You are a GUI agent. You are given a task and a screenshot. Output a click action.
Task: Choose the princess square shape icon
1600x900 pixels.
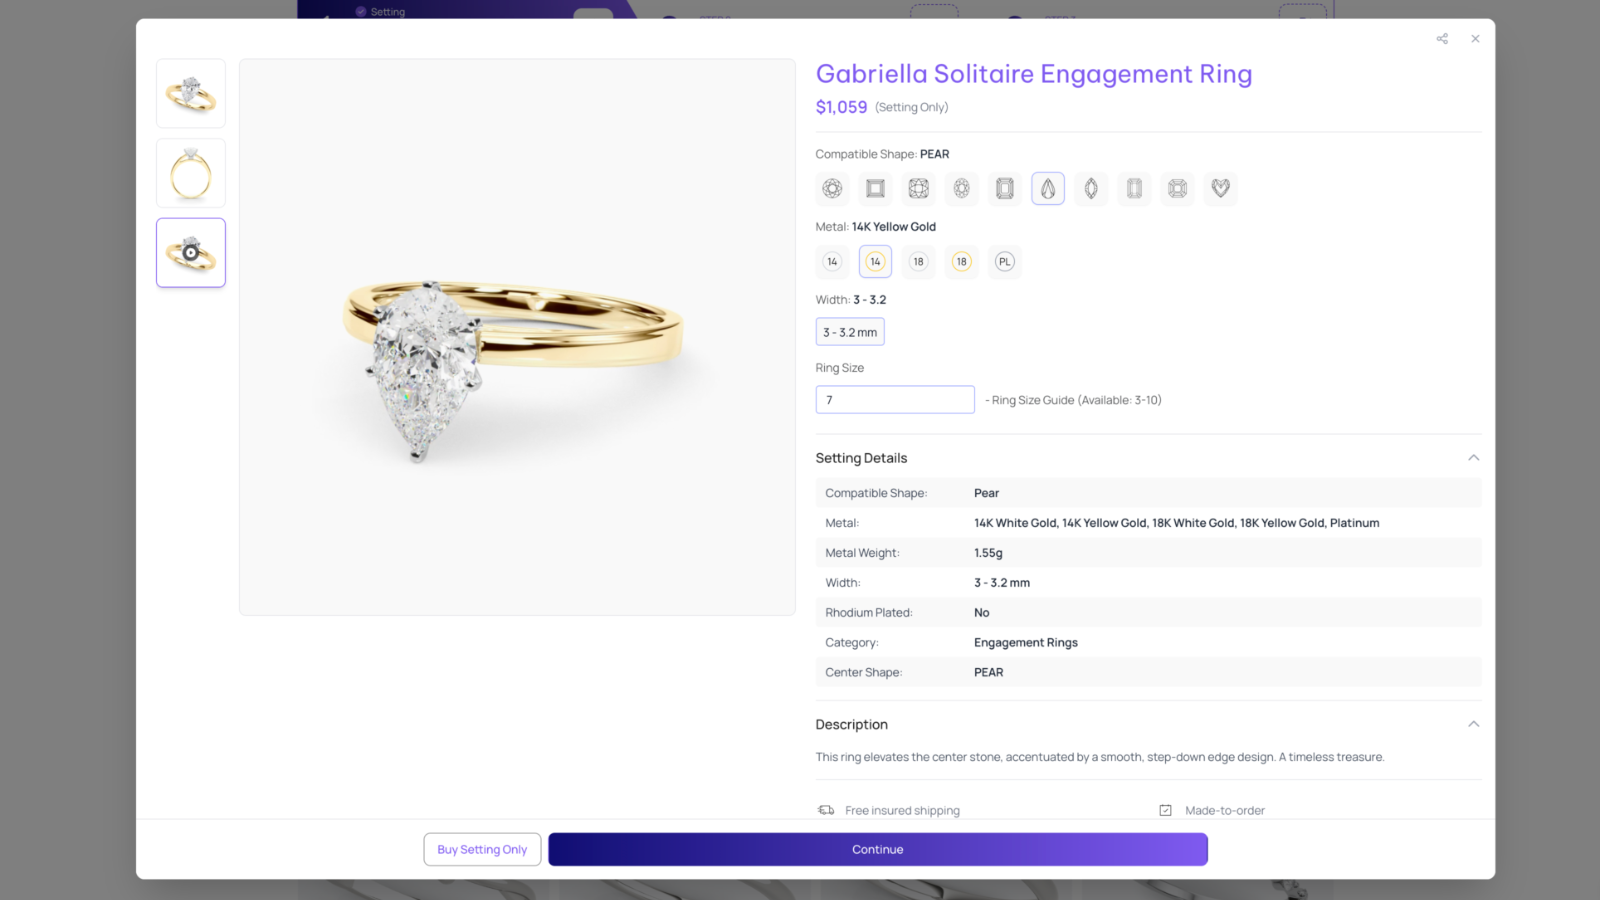875,188
